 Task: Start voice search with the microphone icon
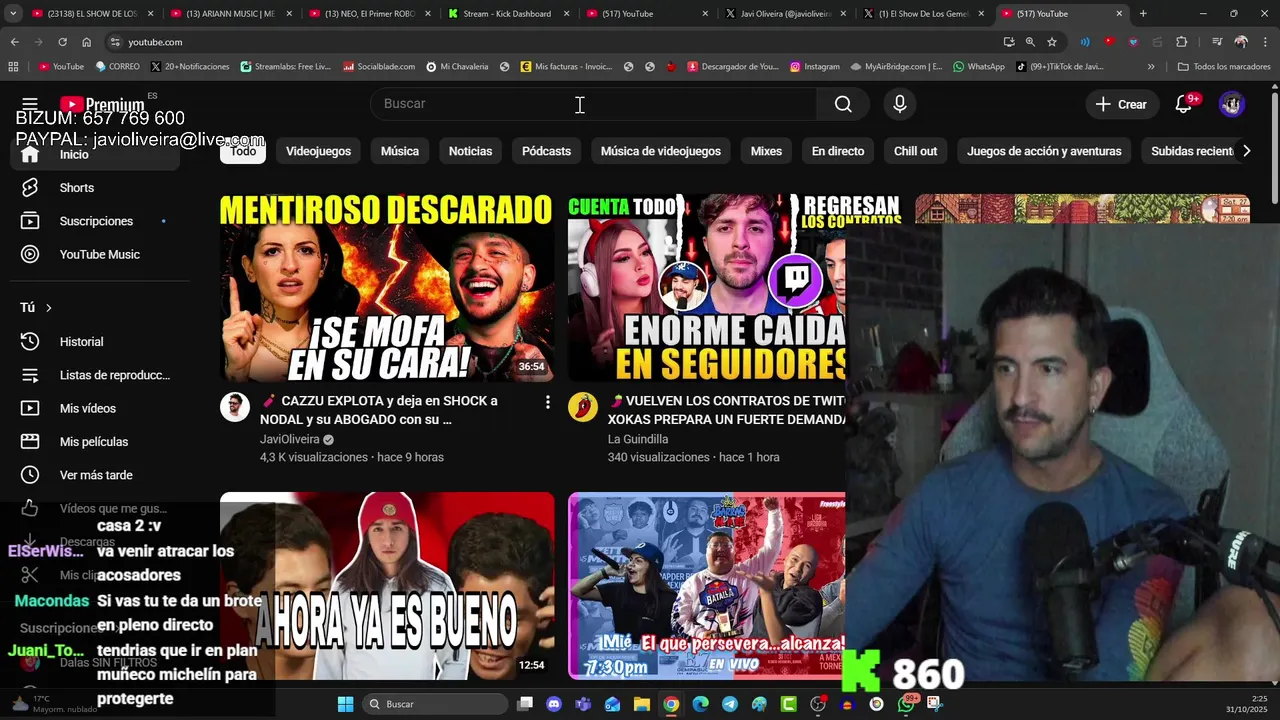[900, 104]
